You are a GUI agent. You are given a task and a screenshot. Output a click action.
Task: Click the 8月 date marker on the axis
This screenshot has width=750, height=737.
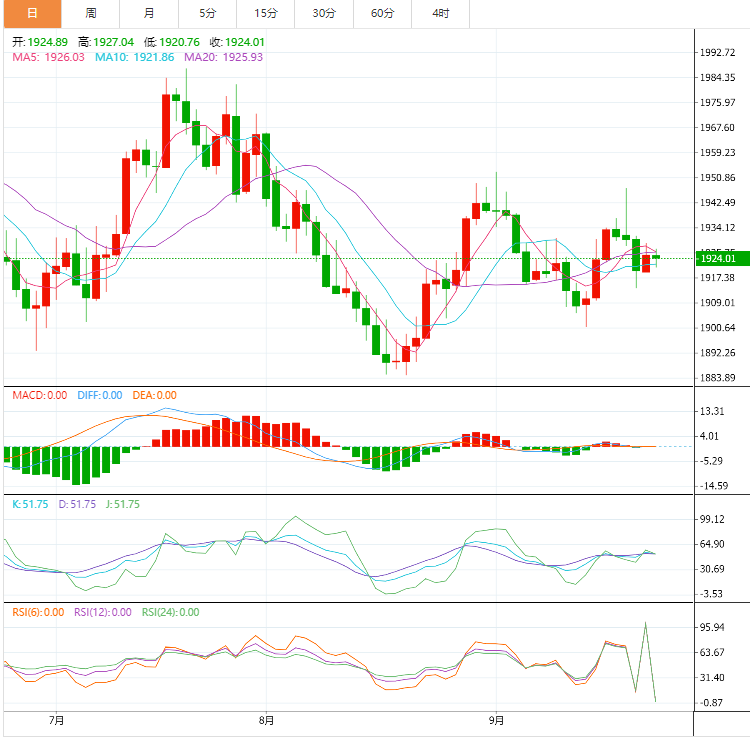pyautogui.click(x=266, y=719)
